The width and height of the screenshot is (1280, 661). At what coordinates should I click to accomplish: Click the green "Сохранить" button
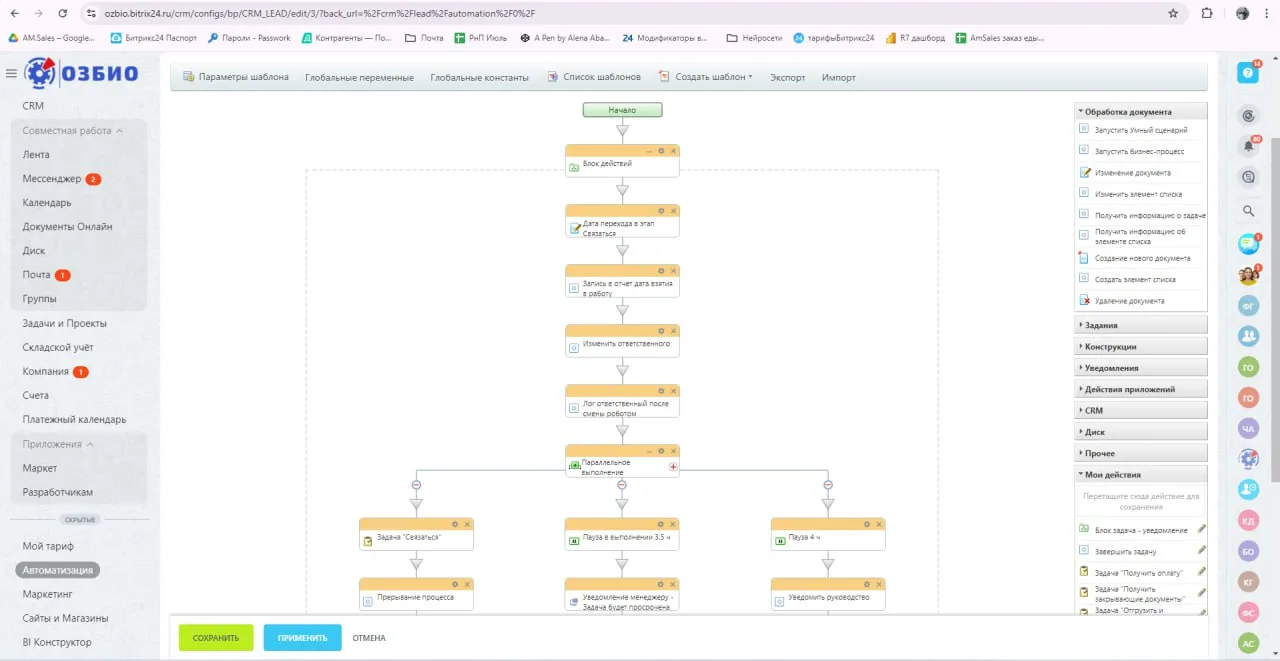pyautogui.click(x=216, y=638)
